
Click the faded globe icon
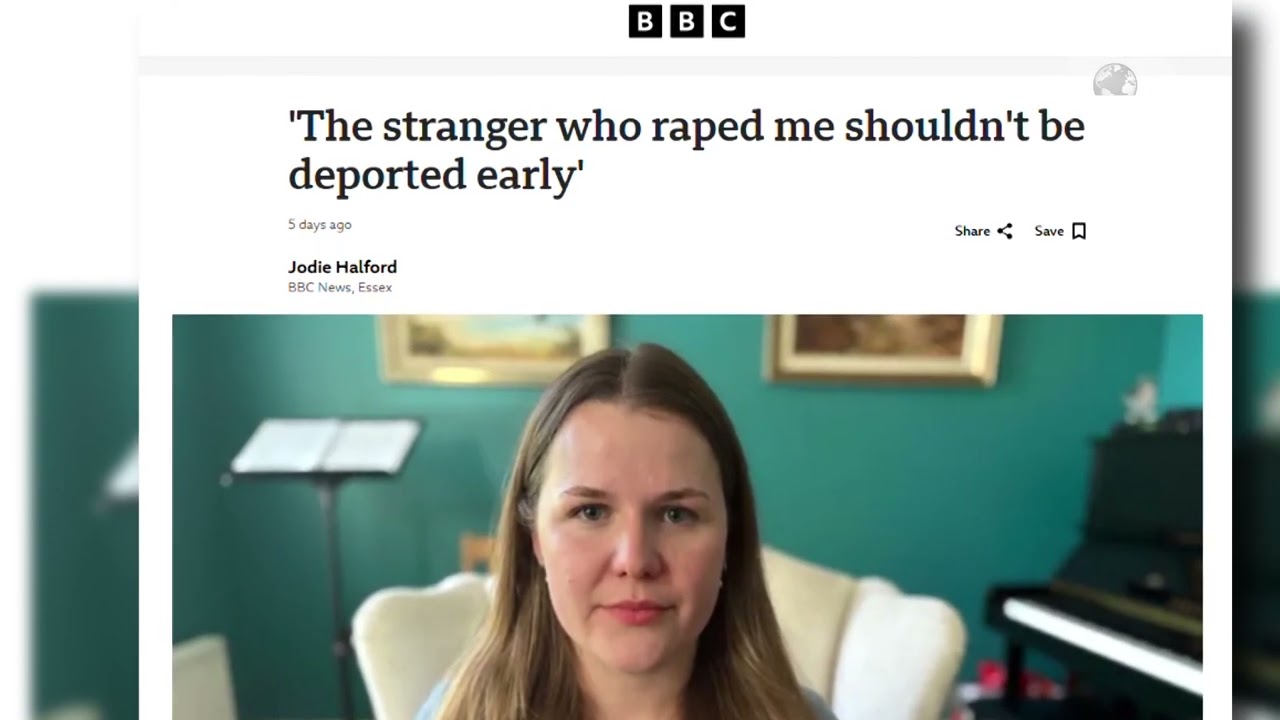1115,80
